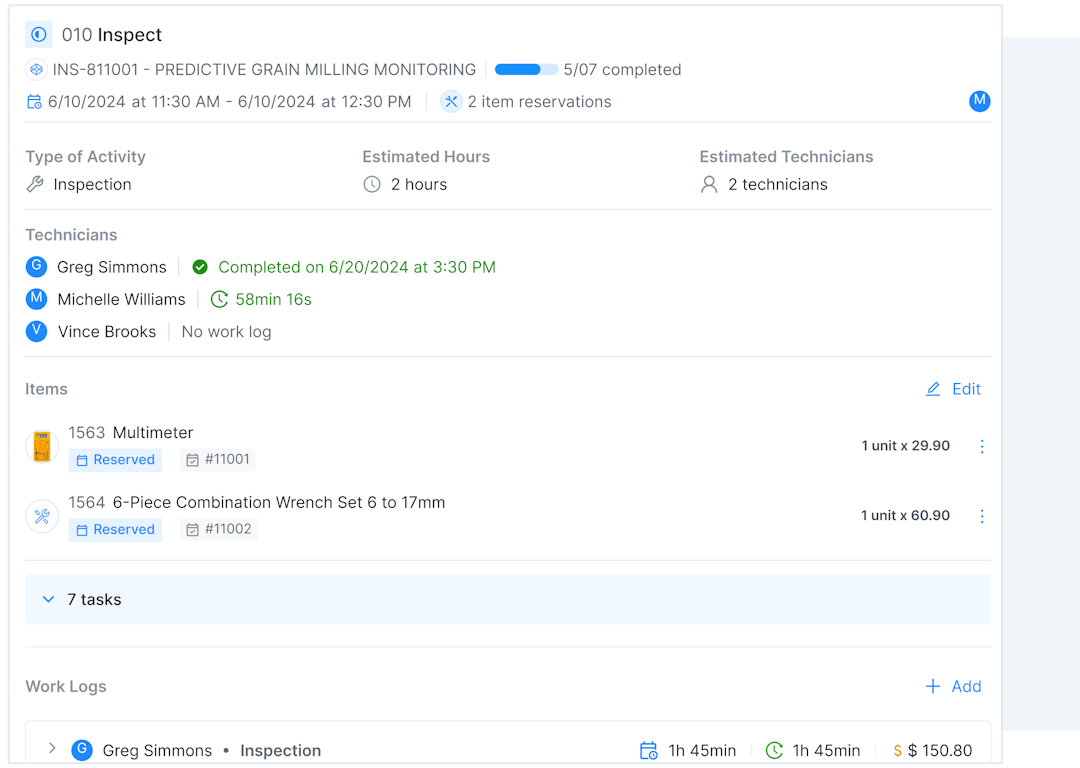This screenshot has height=768, width=1080.
Task: Click the half-circle status icon beside 010 Inspect
Action: pos(38,35)
